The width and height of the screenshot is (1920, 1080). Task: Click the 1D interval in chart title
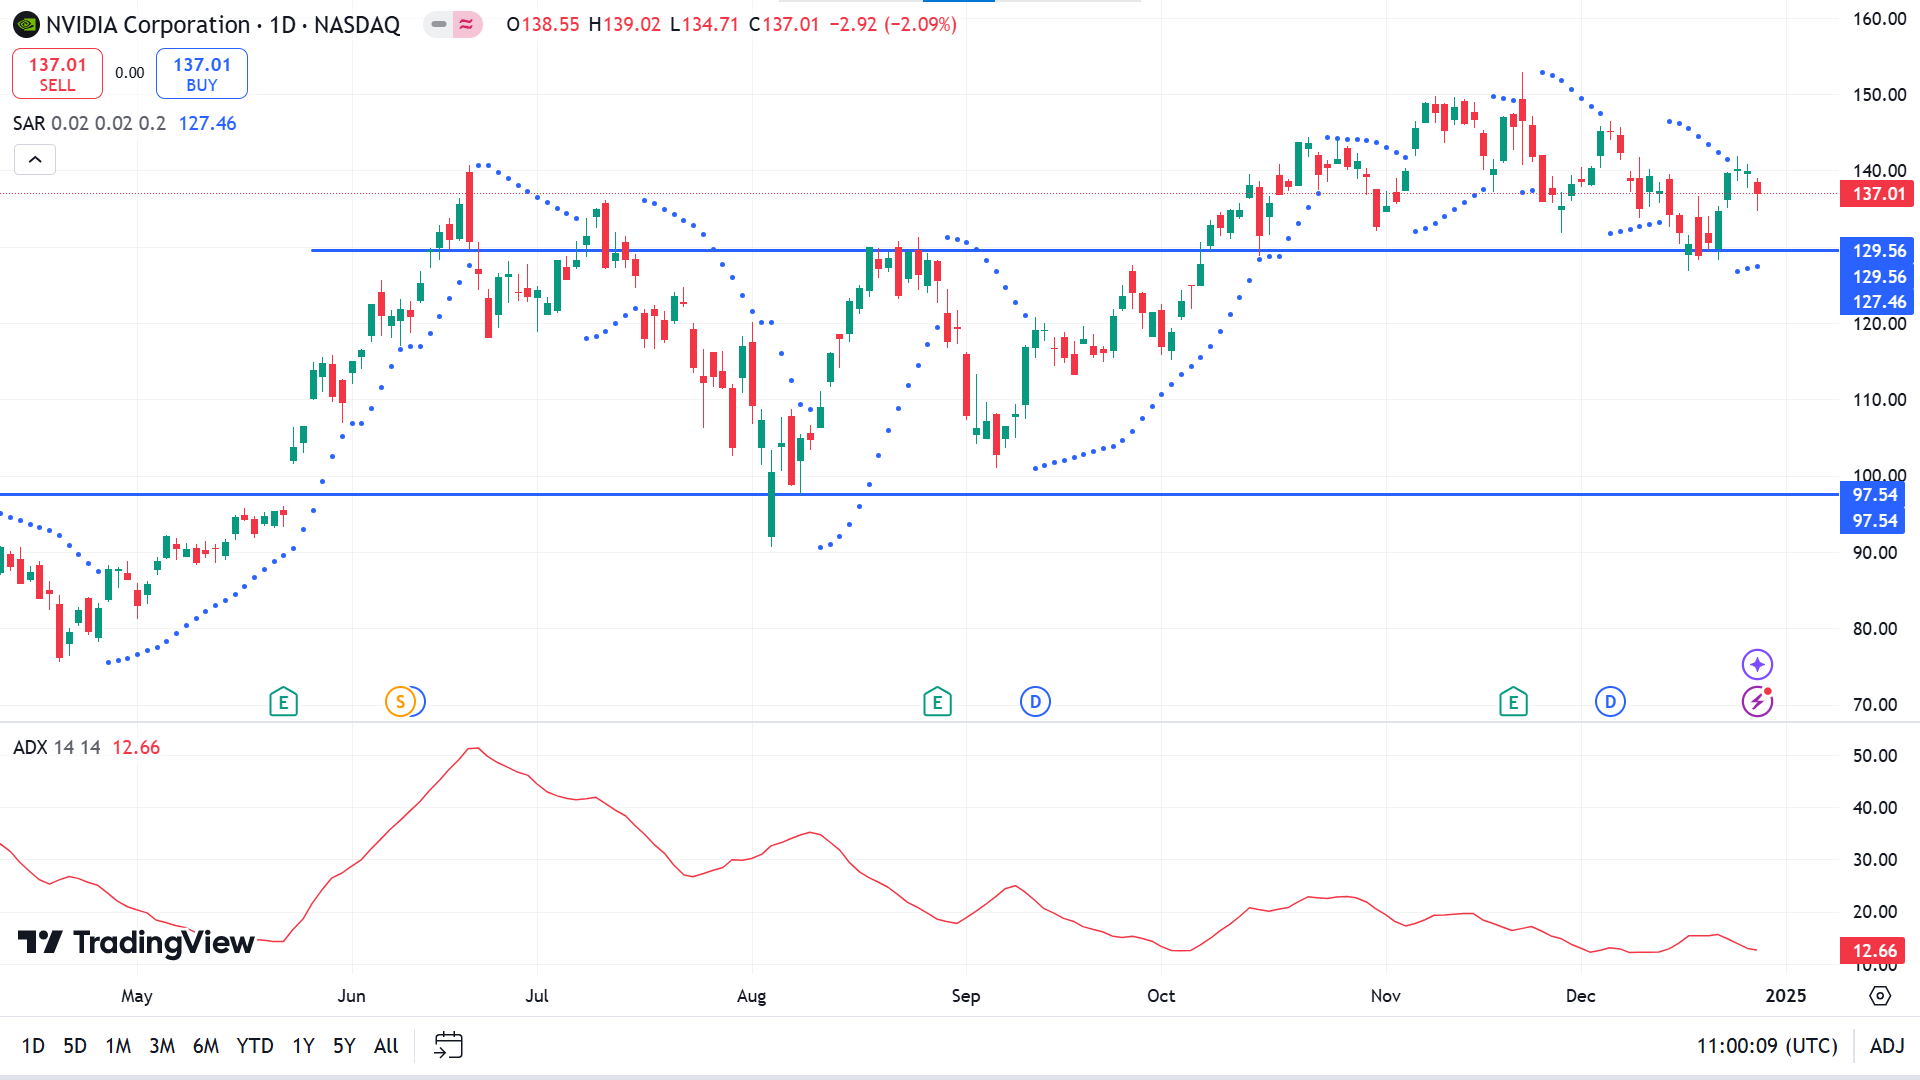283,25
